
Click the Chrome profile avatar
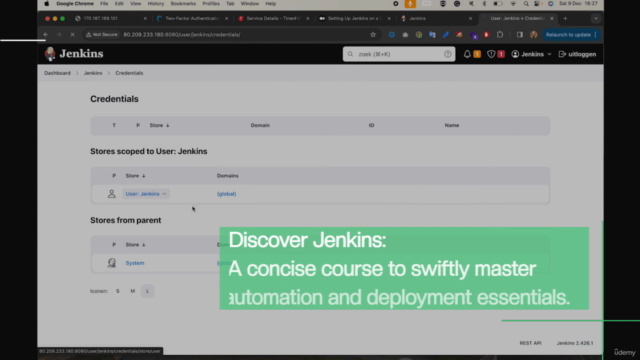pyautogui.click(x=533, y=35)
